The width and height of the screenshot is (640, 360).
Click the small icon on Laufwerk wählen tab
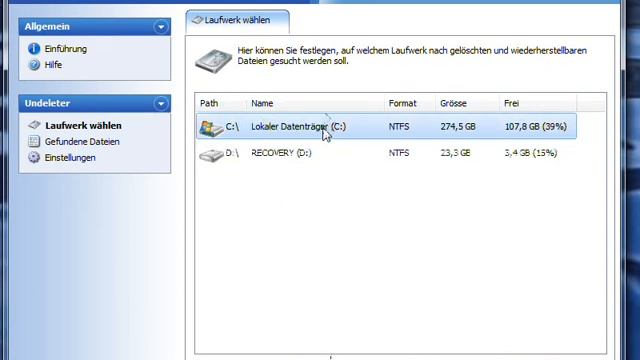coord(198,20)
